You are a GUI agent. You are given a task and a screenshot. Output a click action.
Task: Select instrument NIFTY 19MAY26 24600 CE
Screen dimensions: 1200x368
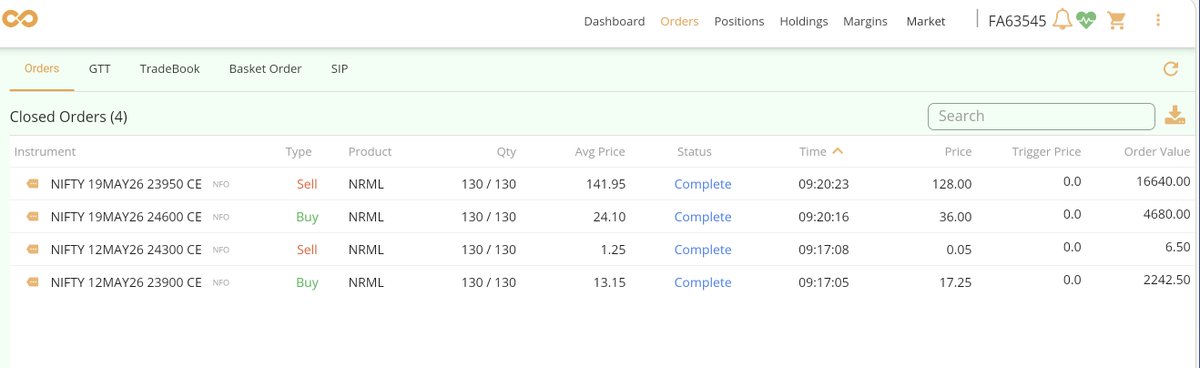tap(126, 217)
